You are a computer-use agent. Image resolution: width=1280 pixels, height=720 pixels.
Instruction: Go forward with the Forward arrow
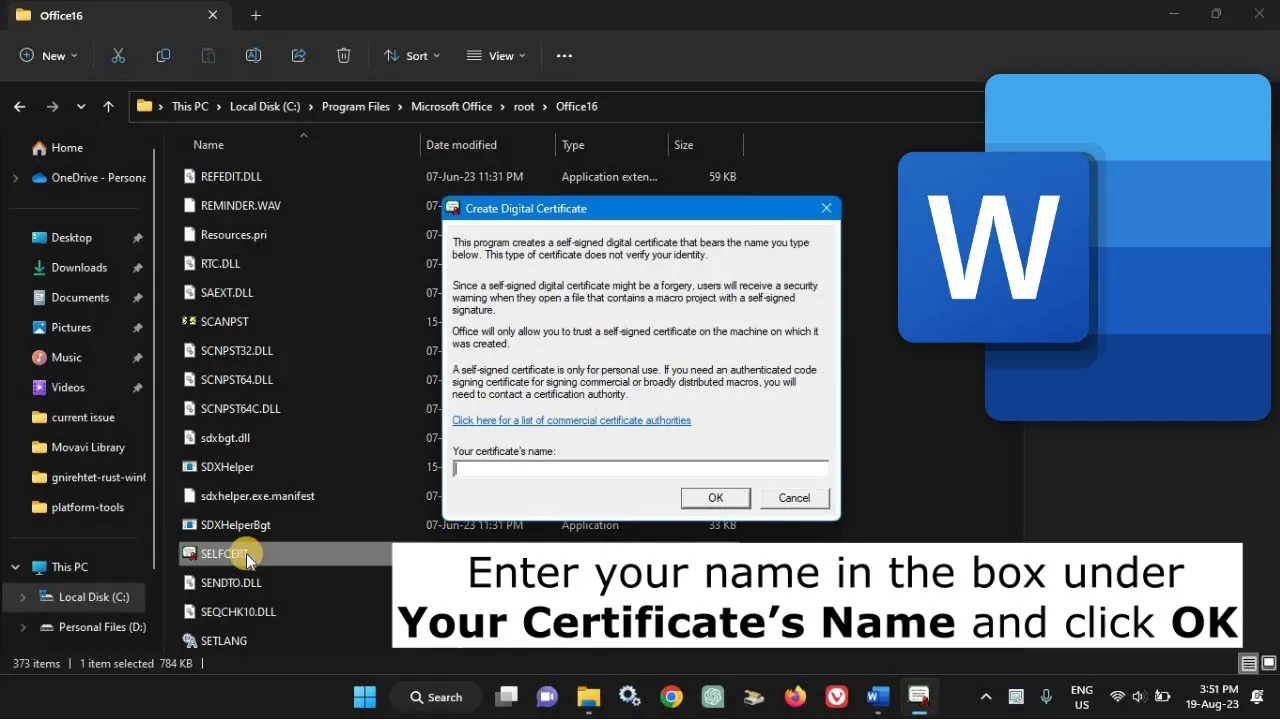coord(52,106)
